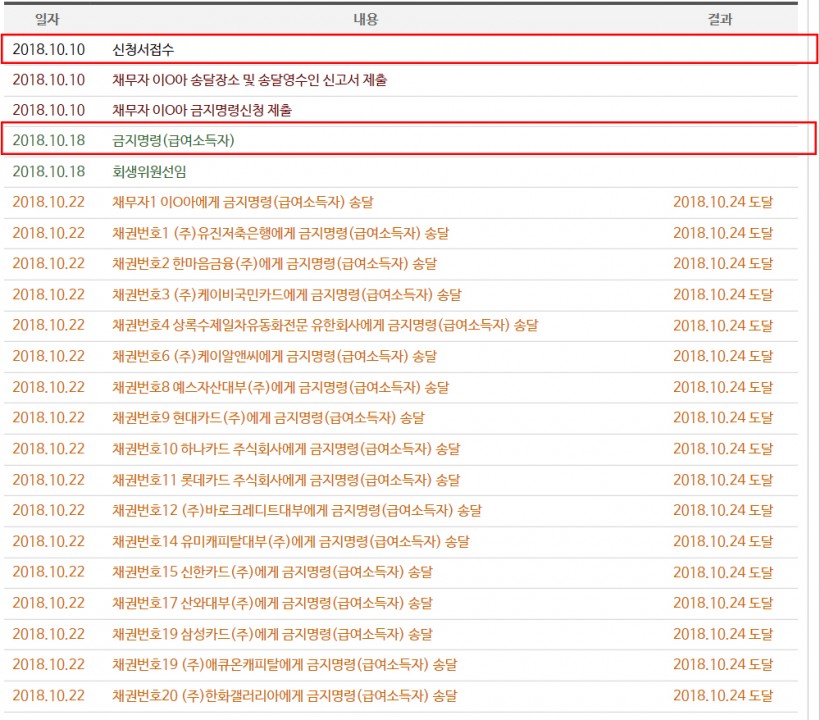This screenshot has width=820, height=720.
Task: Click 도달 result in 신한카드 row
Action: point(723,572)
